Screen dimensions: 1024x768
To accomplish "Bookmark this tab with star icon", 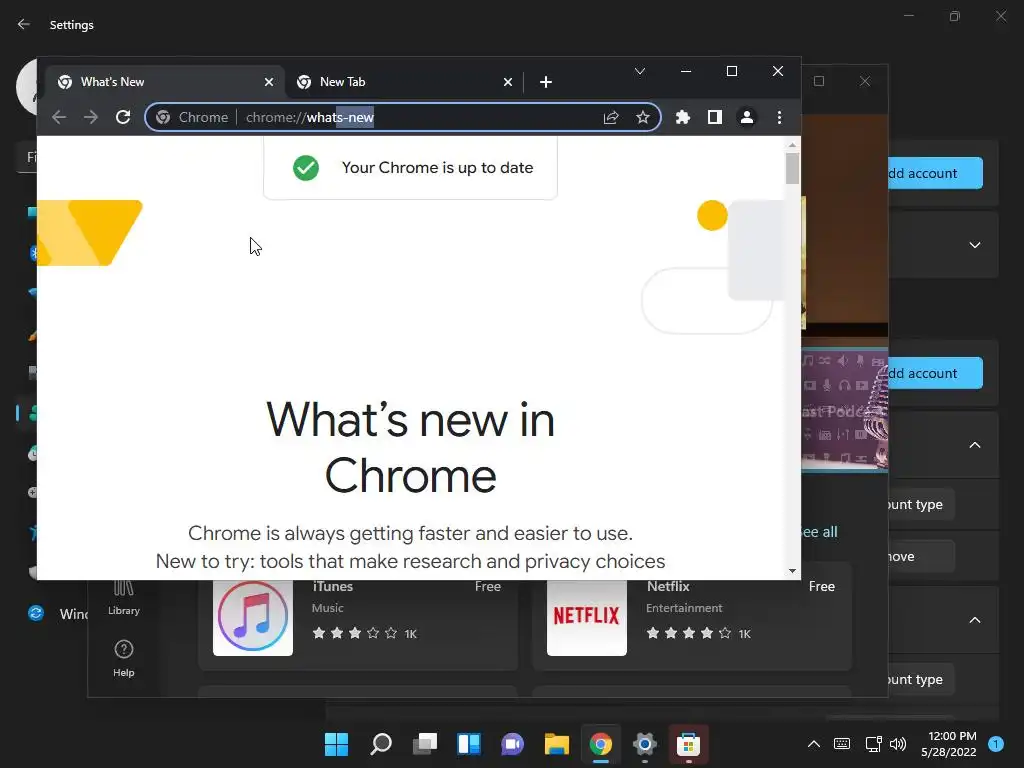I will 643,118.
